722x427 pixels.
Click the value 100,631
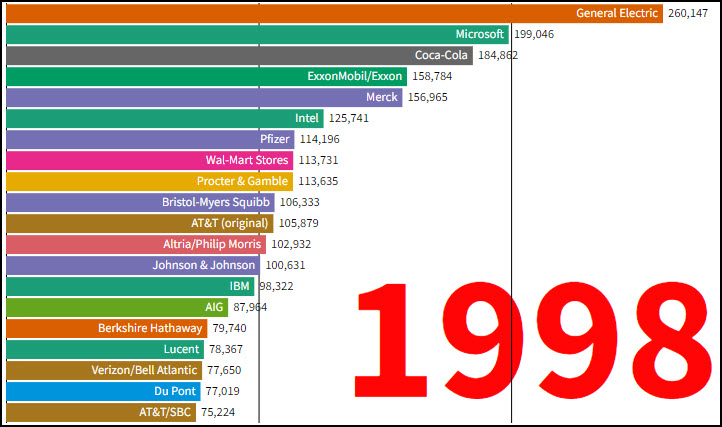[x=285, y=265]
